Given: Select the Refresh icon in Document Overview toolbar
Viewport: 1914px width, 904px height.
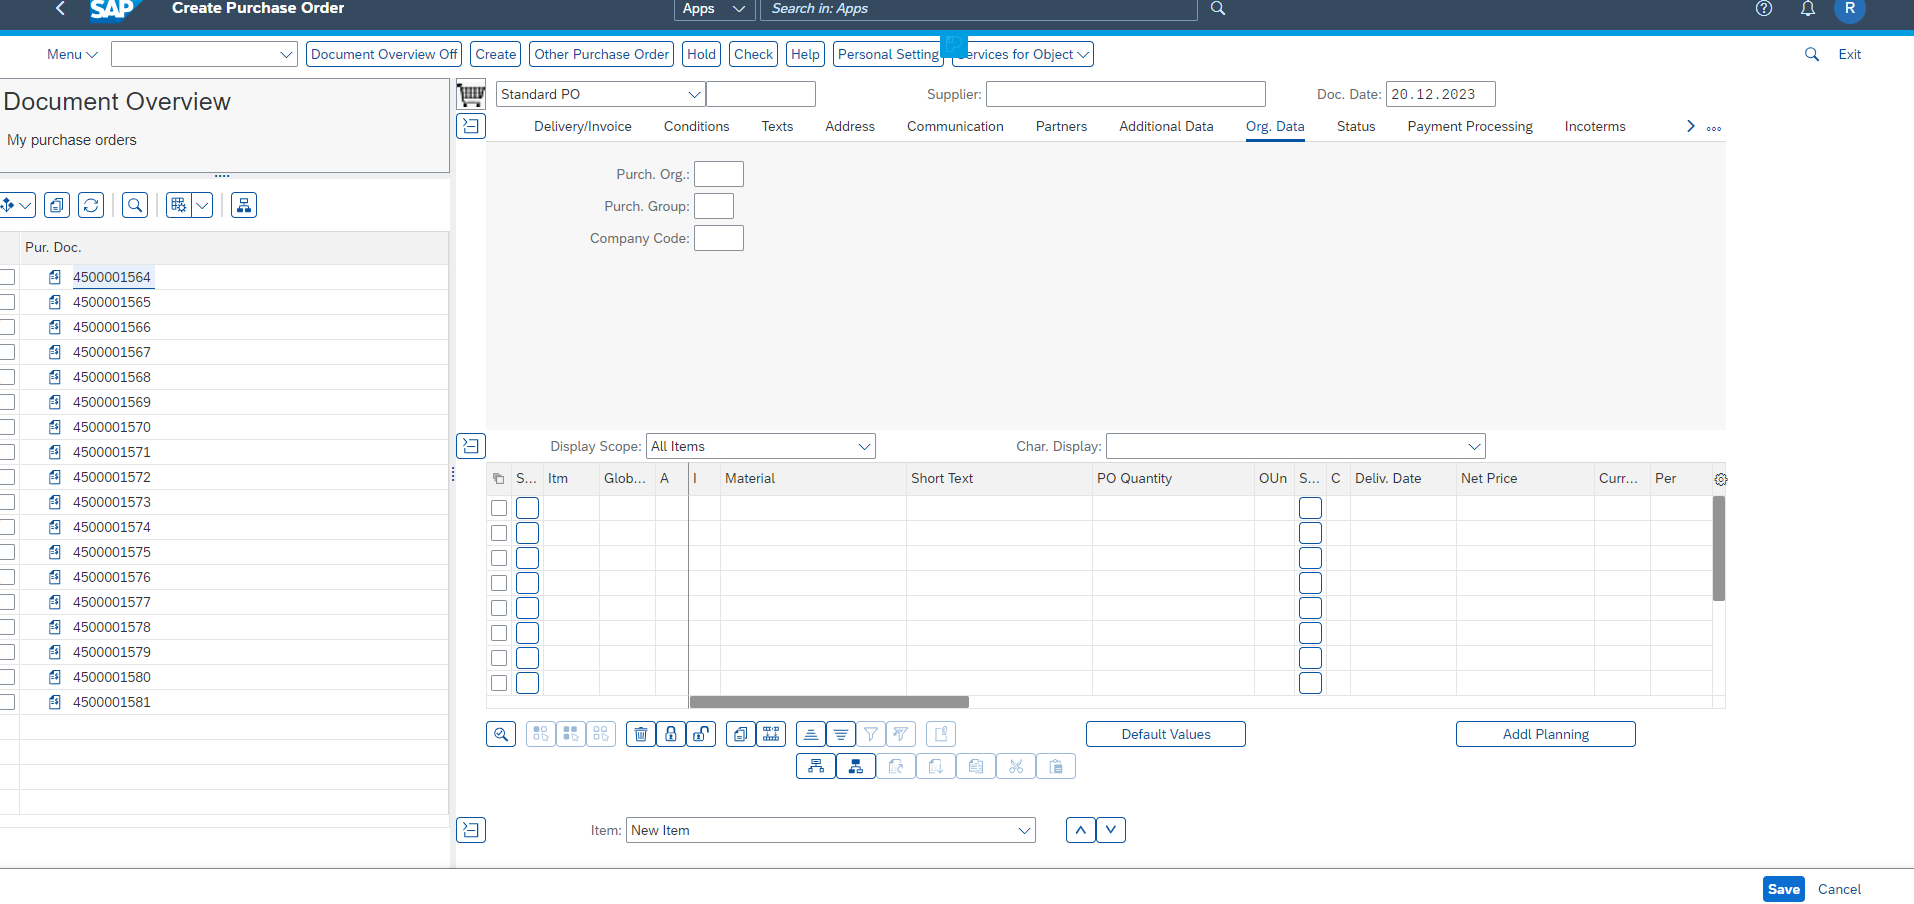Looking at the screenshot, I should click(91, 205).
